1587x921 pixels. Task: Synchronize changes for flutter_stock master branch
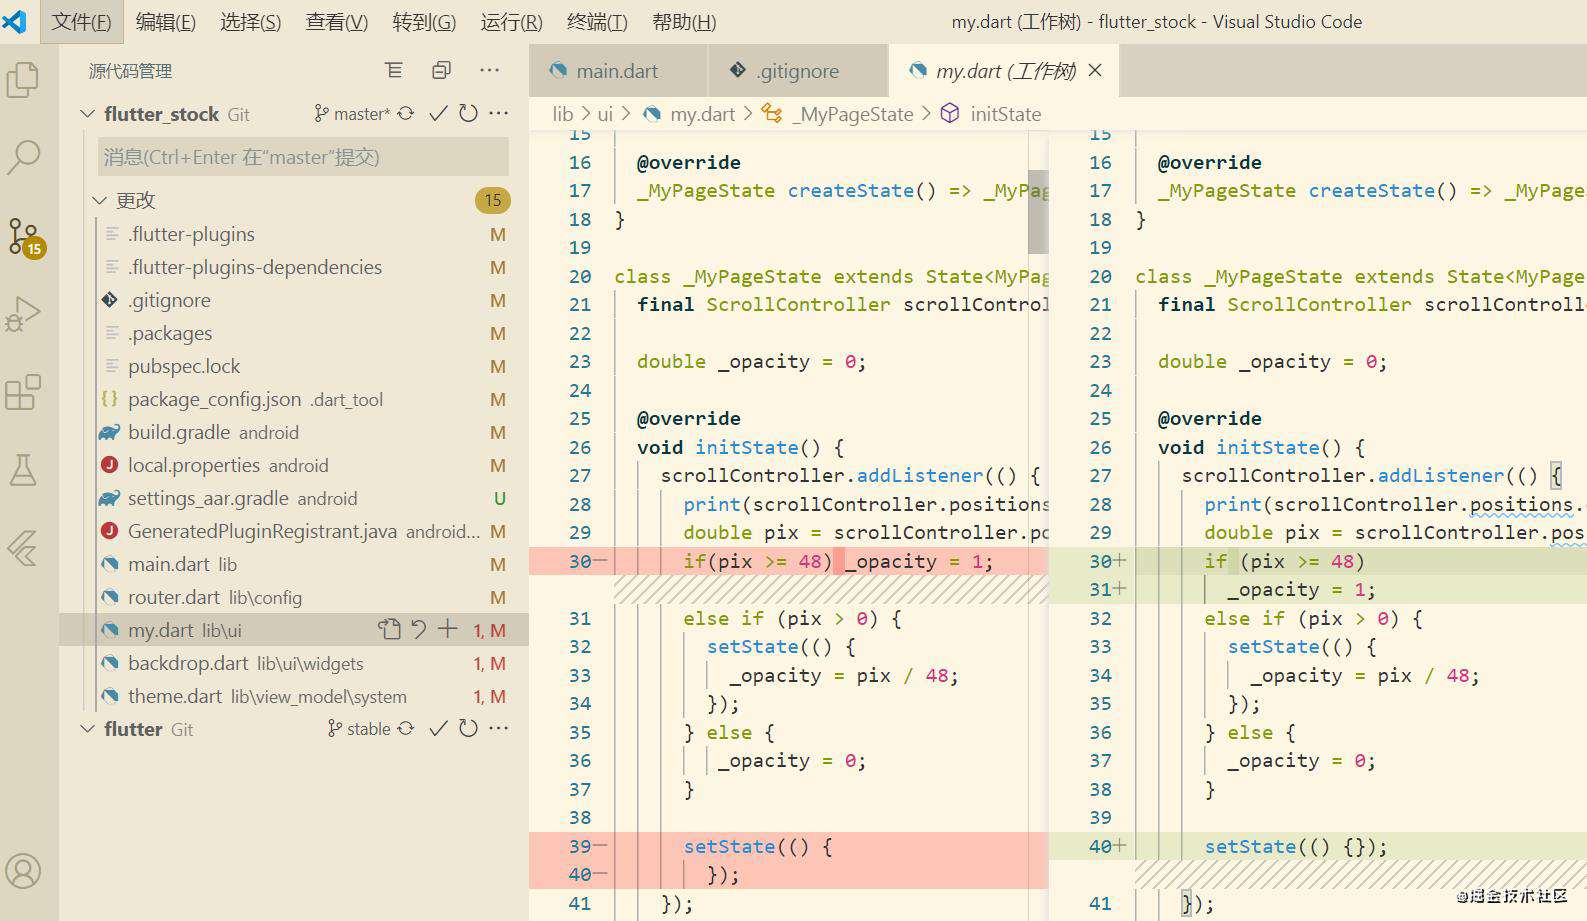click(406, 114)
